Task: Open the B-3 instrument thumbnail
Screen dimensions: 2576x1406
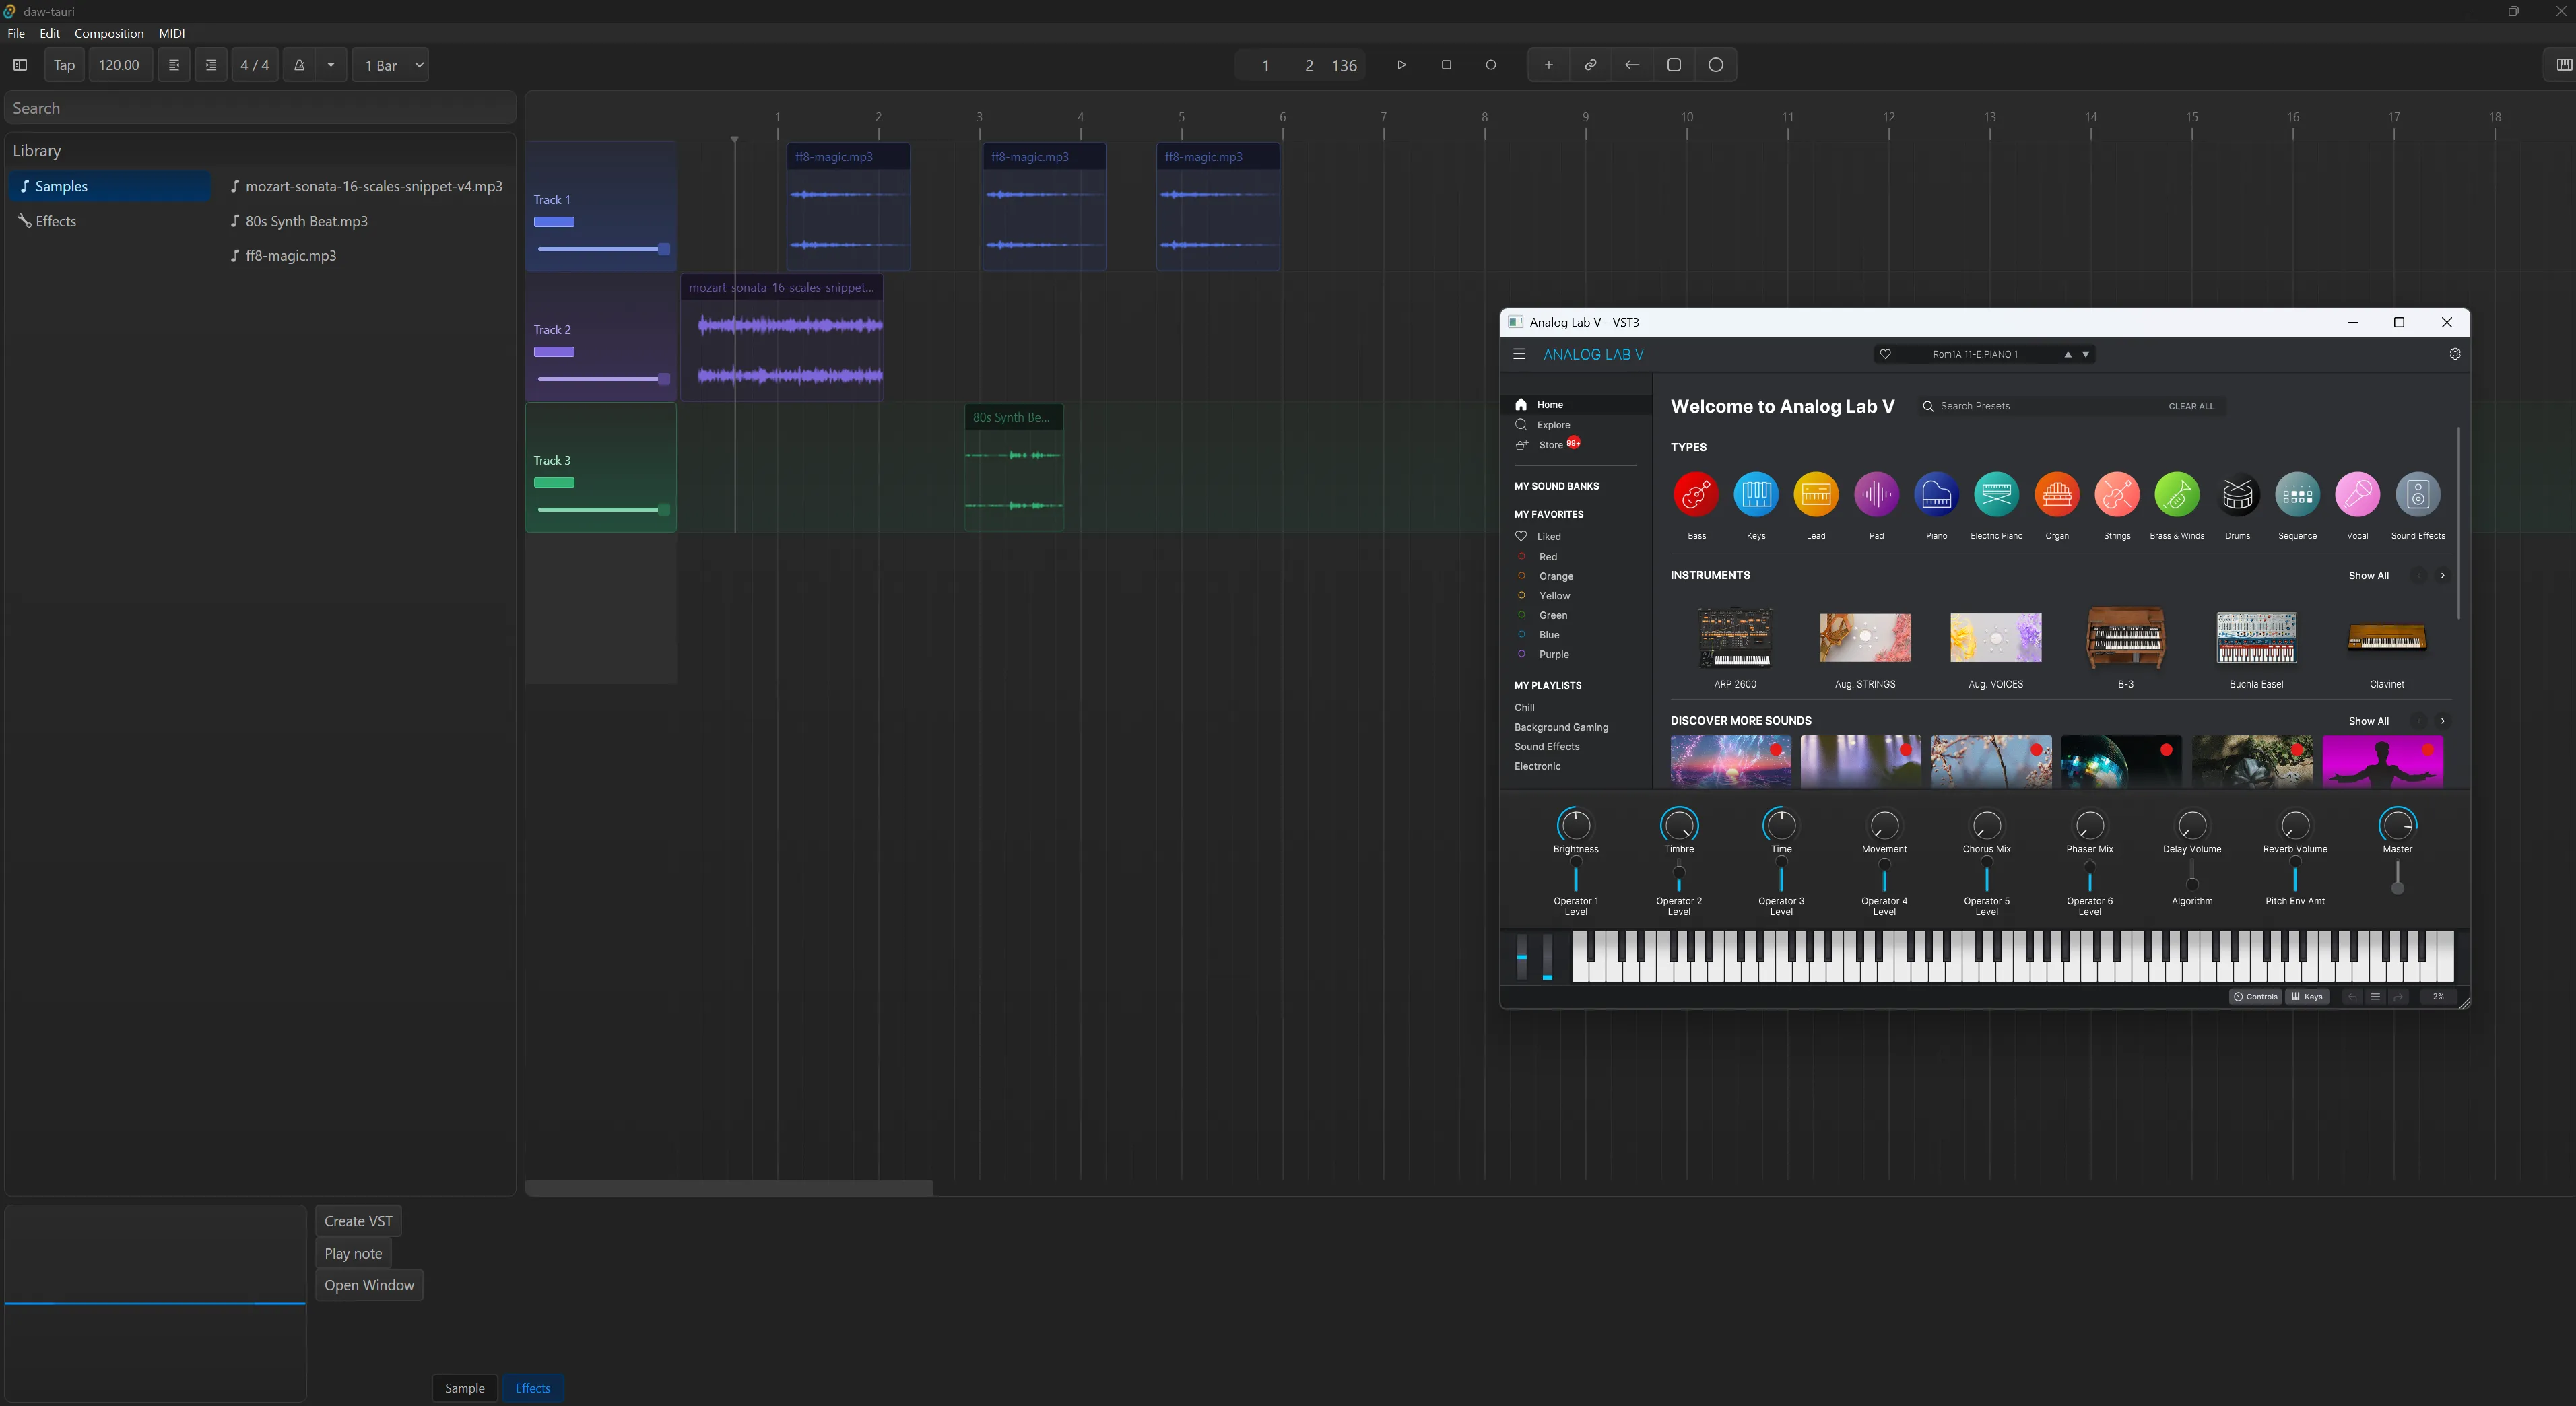Action: 2126,638
